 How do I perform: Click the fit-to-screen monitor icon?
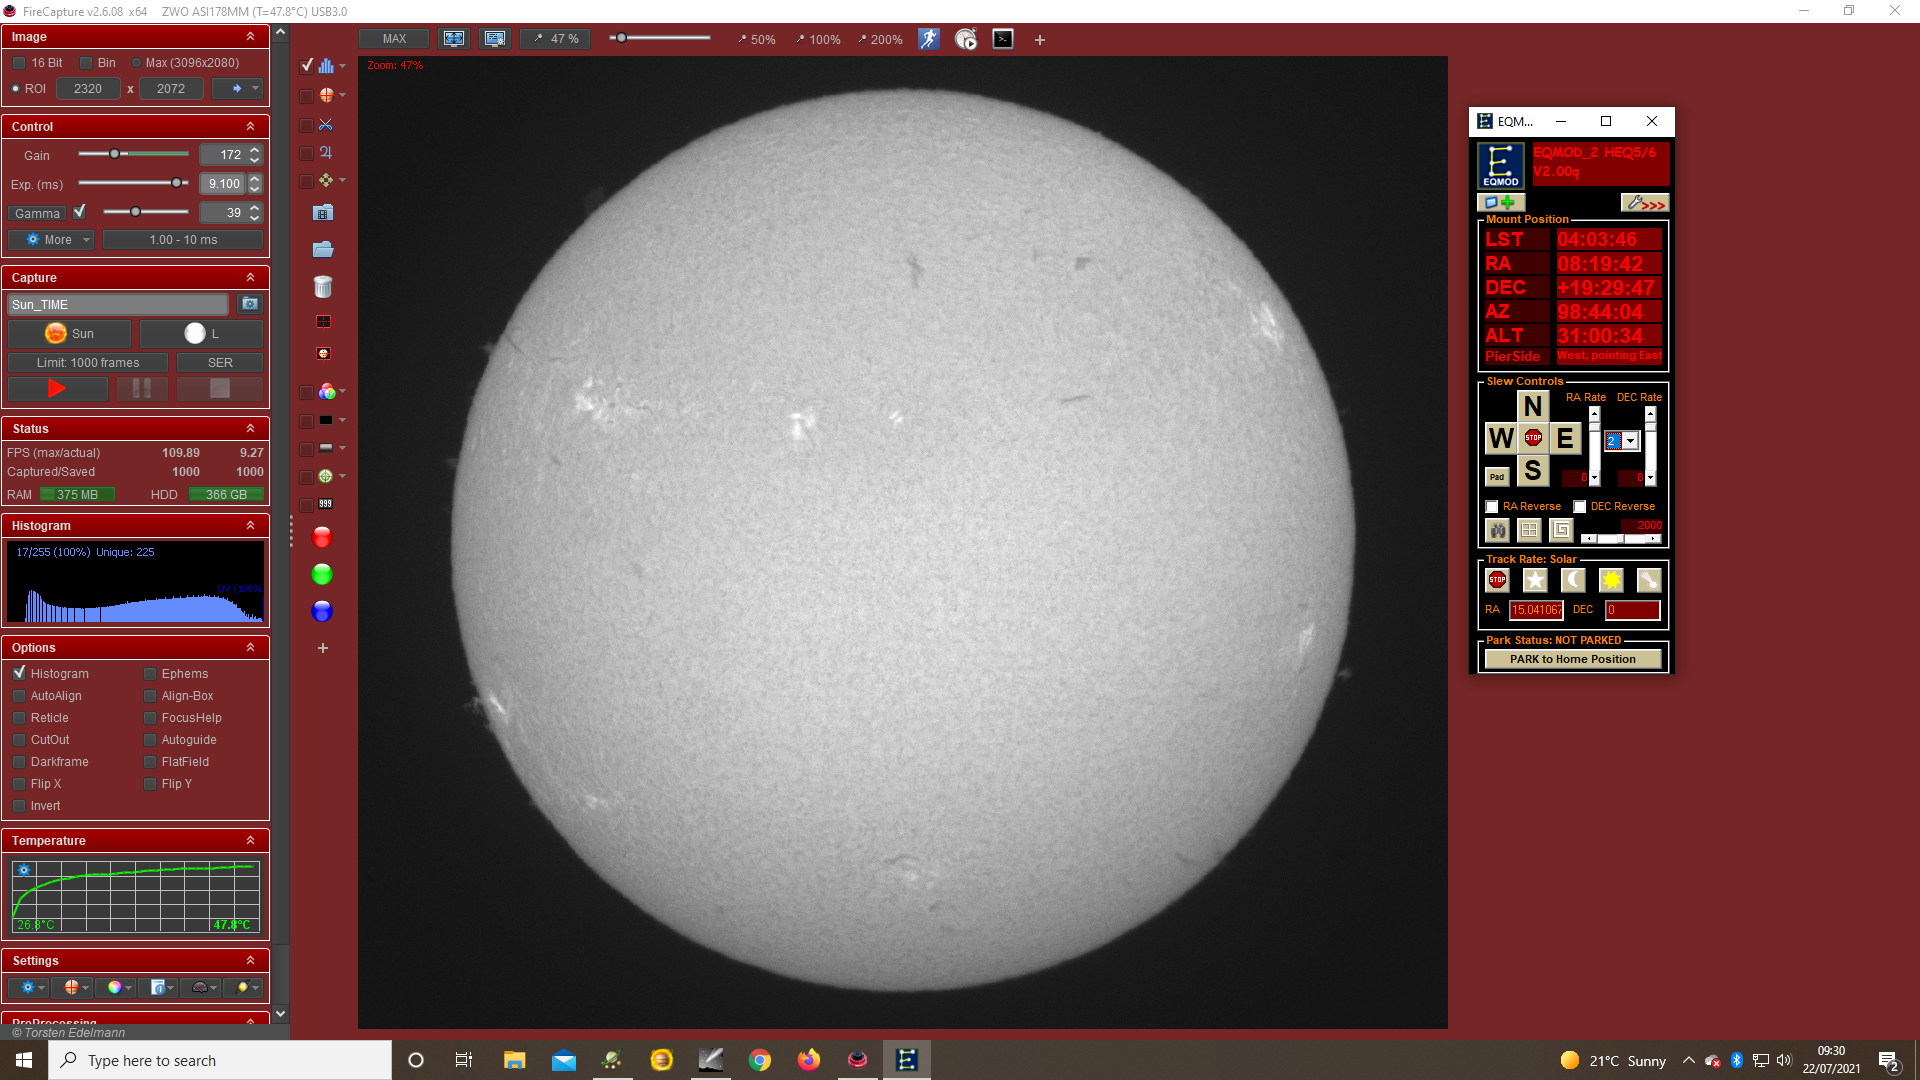point(454,39)
